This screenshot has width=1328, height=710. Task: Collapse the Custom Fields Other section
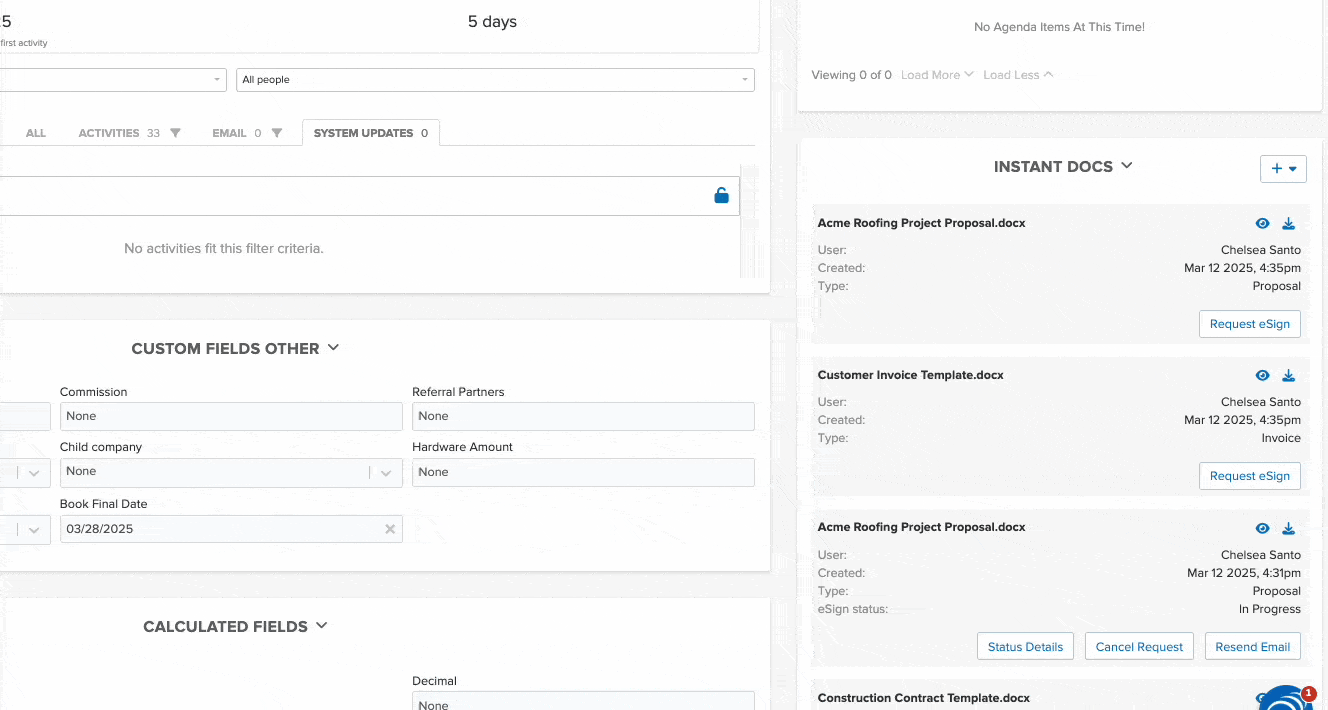334,348
